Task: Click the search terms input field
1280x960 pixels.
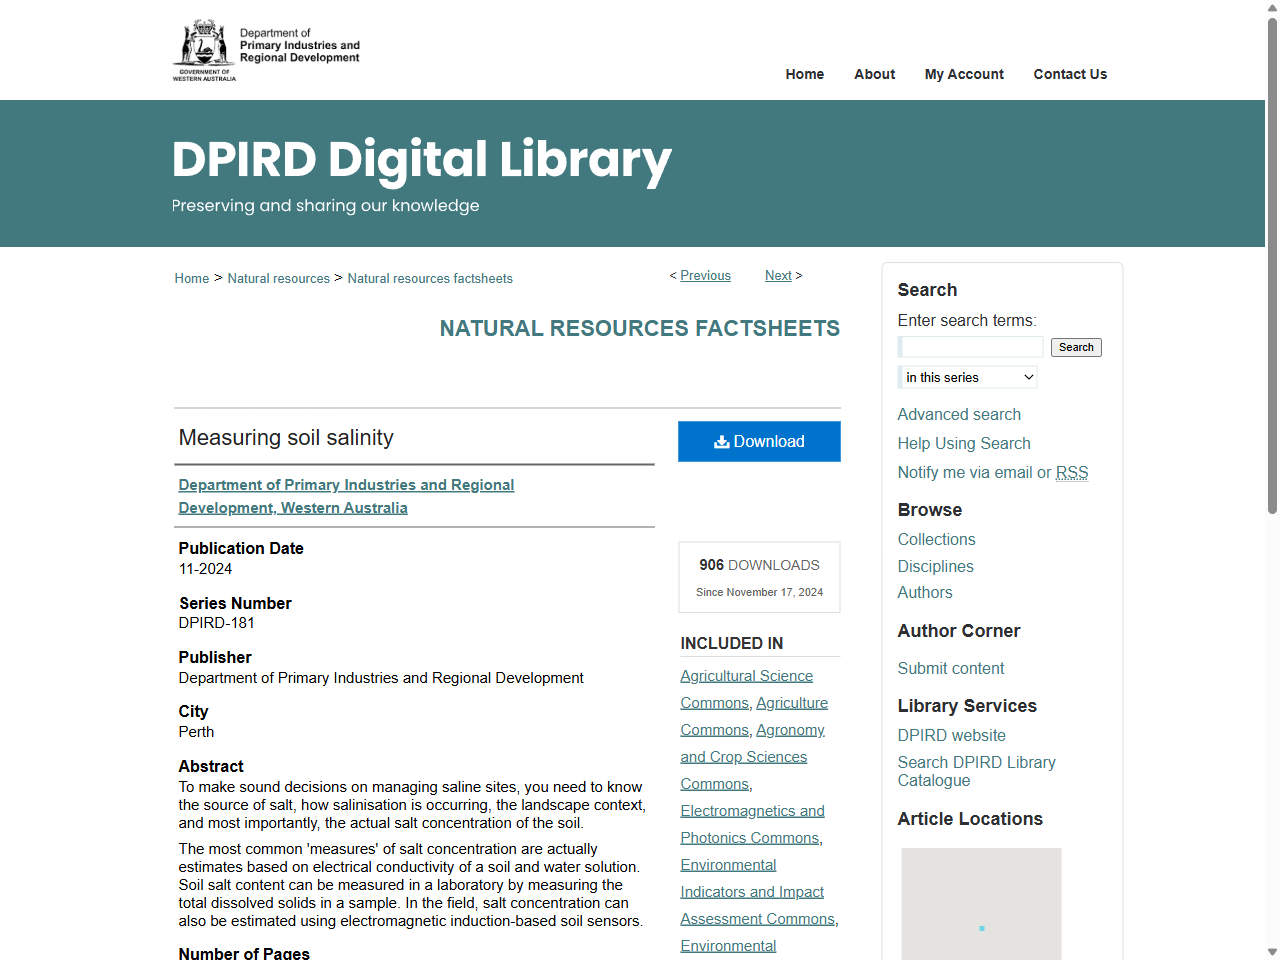Action: point(972,347)
